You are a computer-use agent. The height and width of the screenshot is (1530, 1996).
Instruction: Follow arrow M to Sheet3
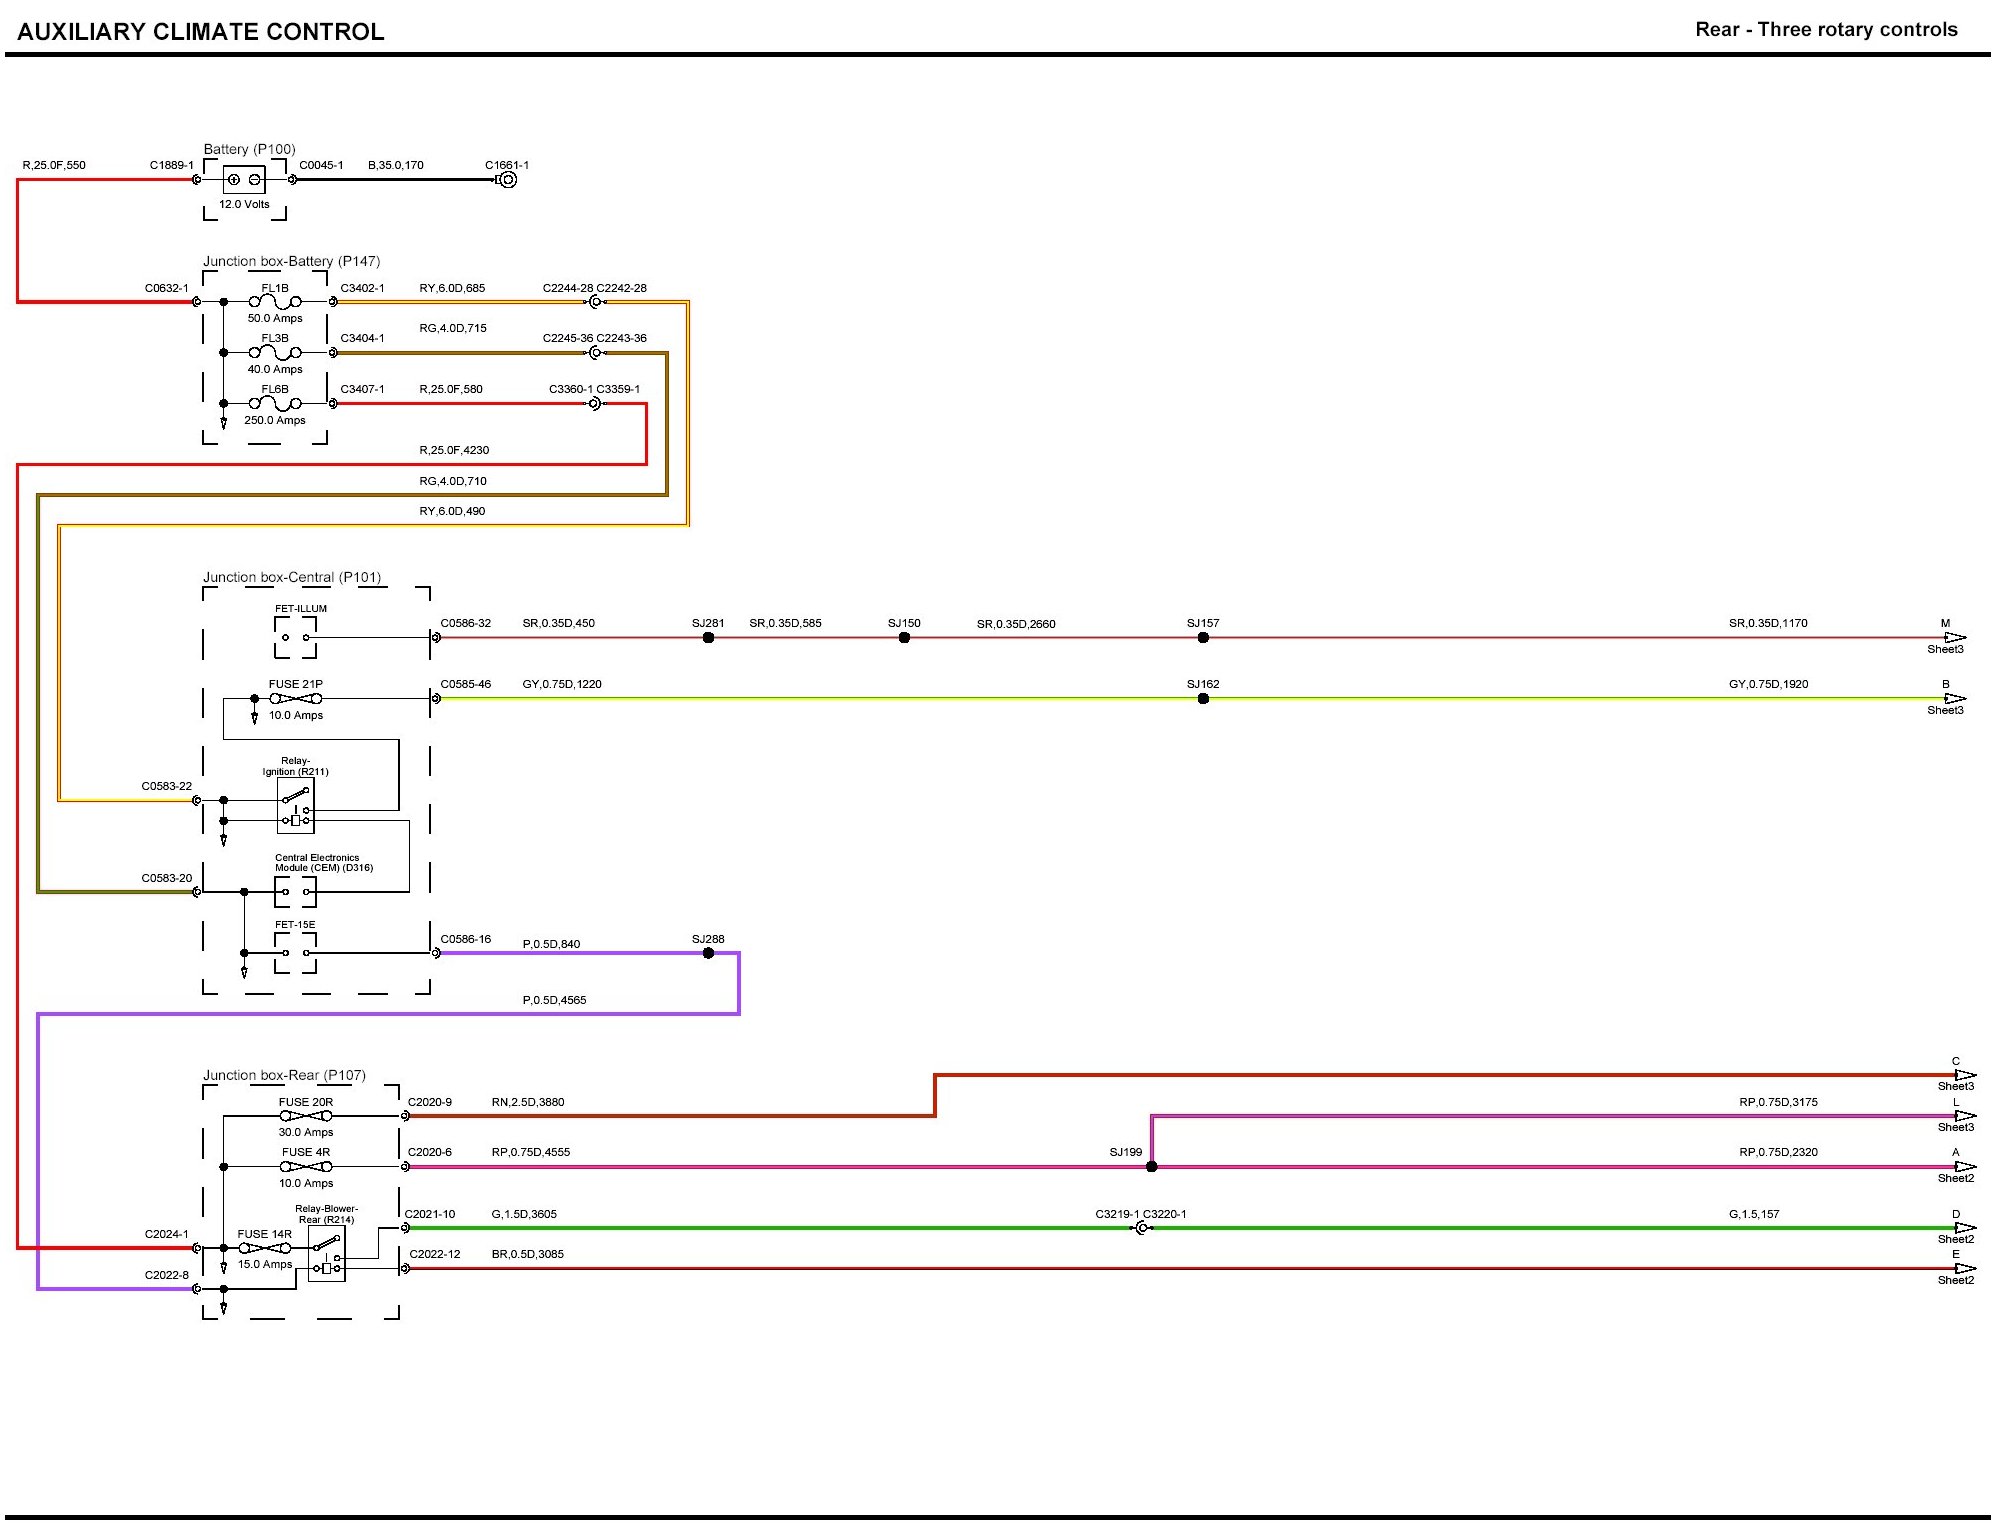click(1955, 638)
